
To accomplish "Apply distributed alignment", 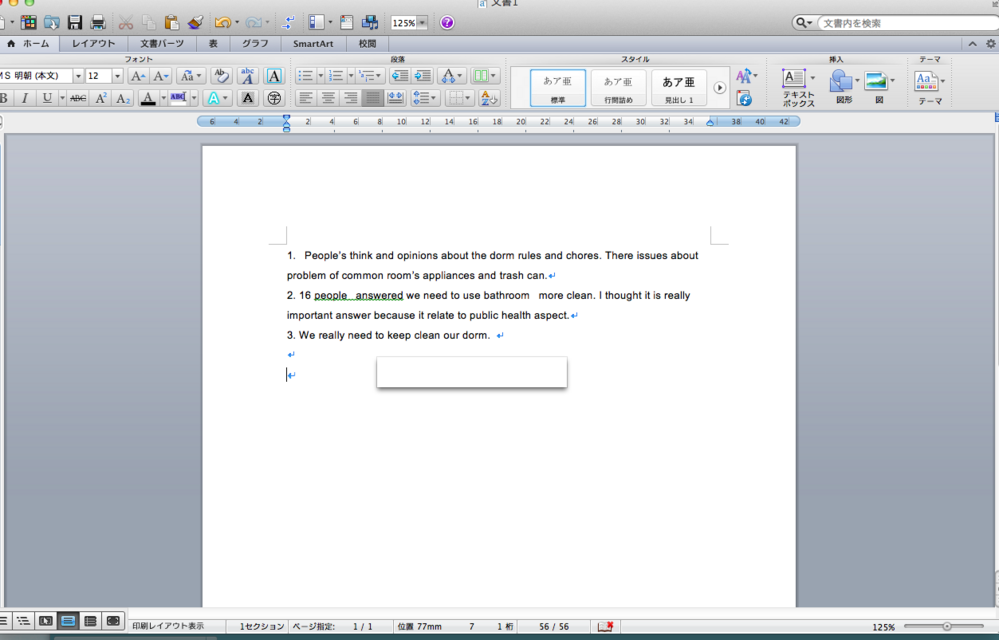I will 395,98.
